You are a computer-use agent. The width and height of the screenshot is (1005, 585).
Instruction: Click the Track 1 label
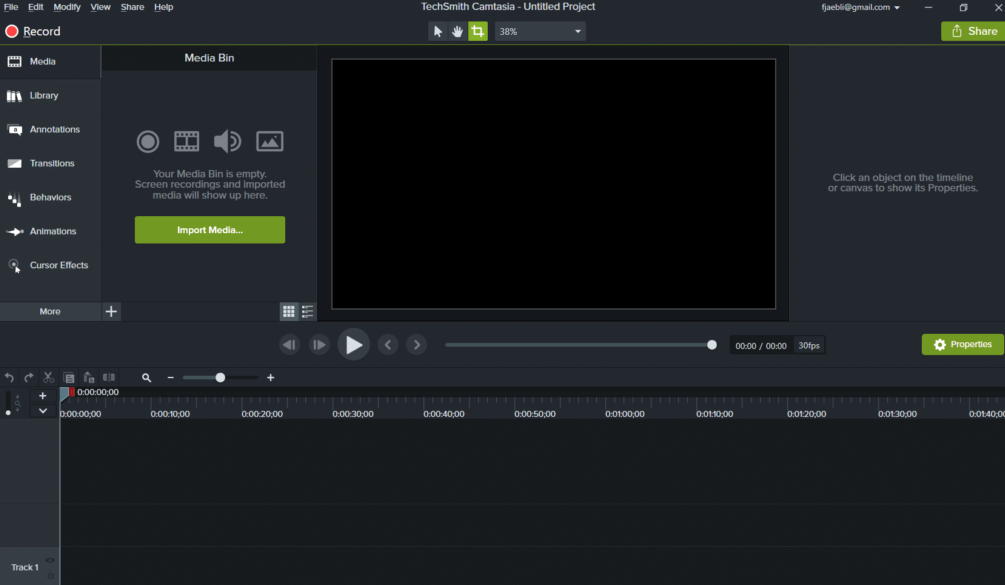(x=24, y=567)
